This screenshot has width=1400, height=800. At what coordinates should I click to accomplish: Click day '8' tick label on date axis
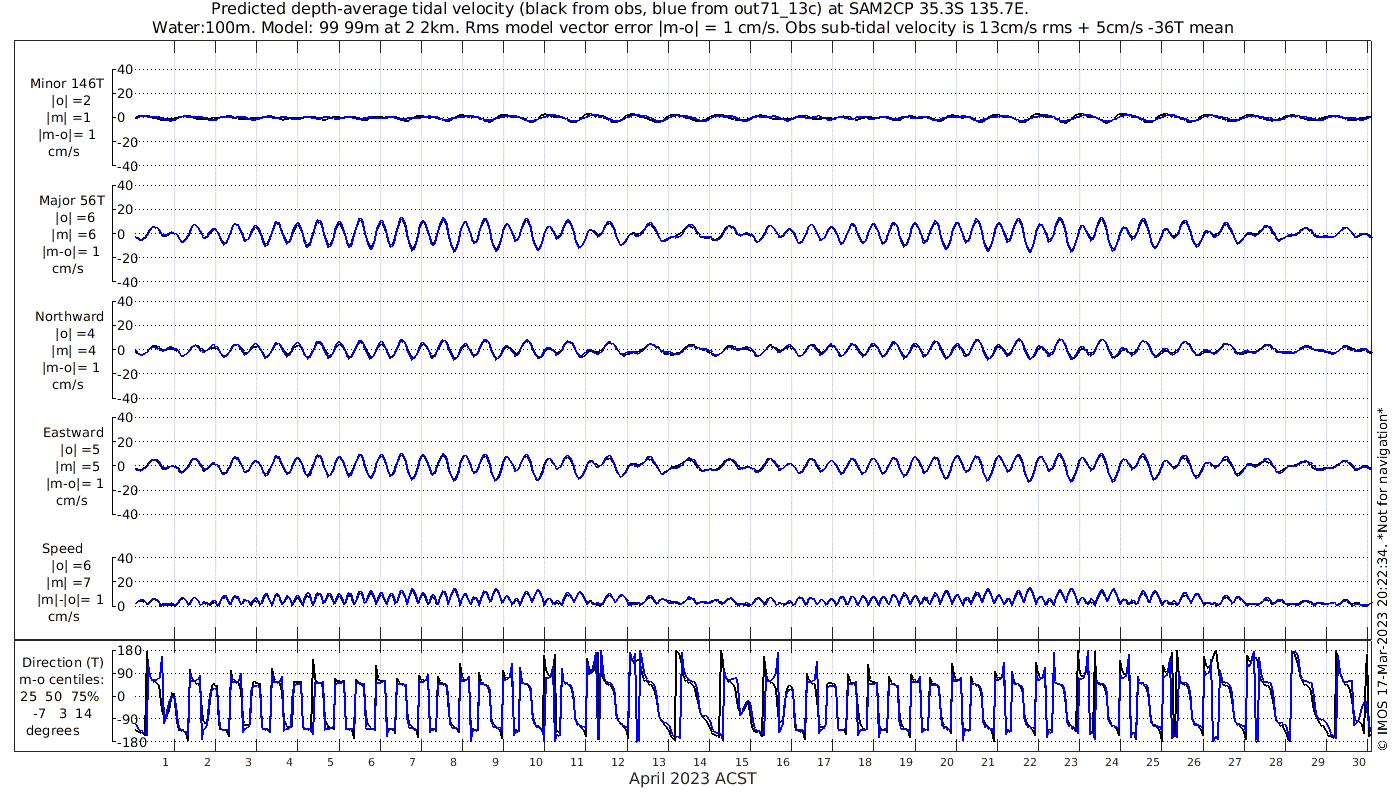(x=453, y=762)
